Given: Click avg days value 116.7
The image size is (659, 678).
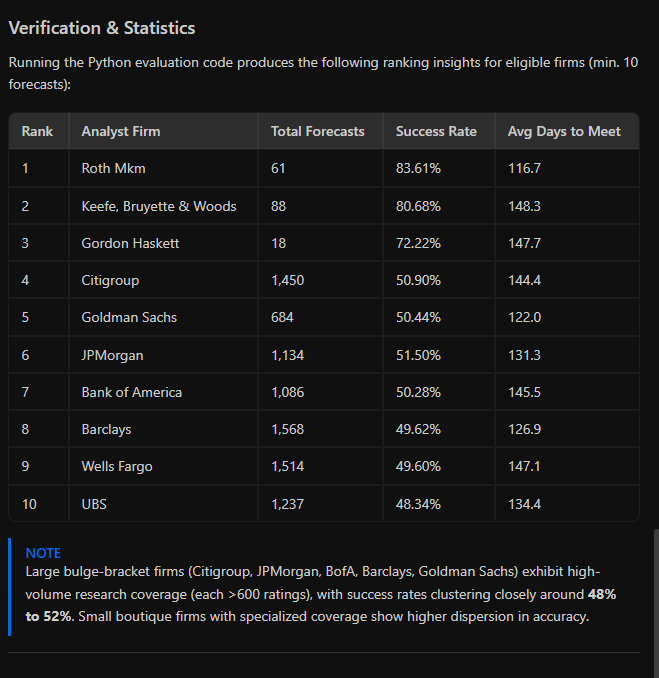Looking at the screenshot, I should click(x=524, y=168).
